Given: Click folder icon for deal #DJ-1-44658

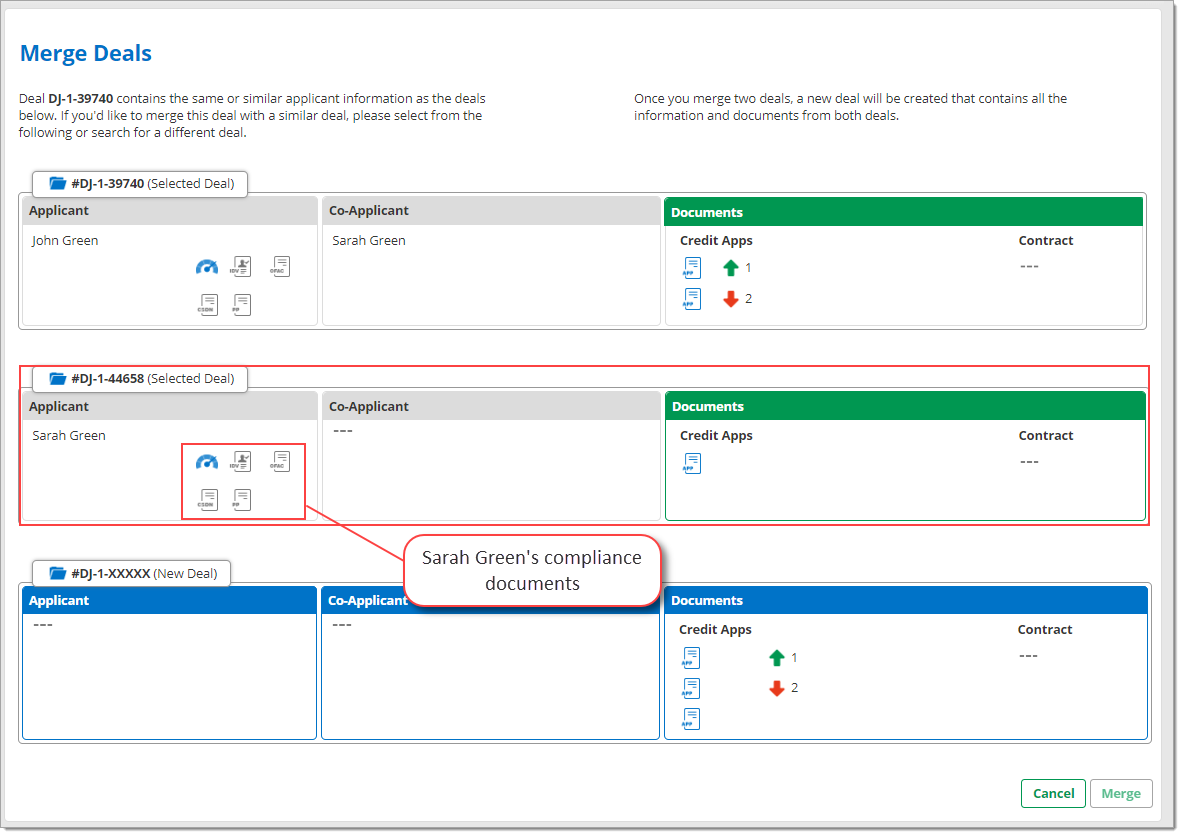Looking at the screenshot, I should click(x=57, y=378).
